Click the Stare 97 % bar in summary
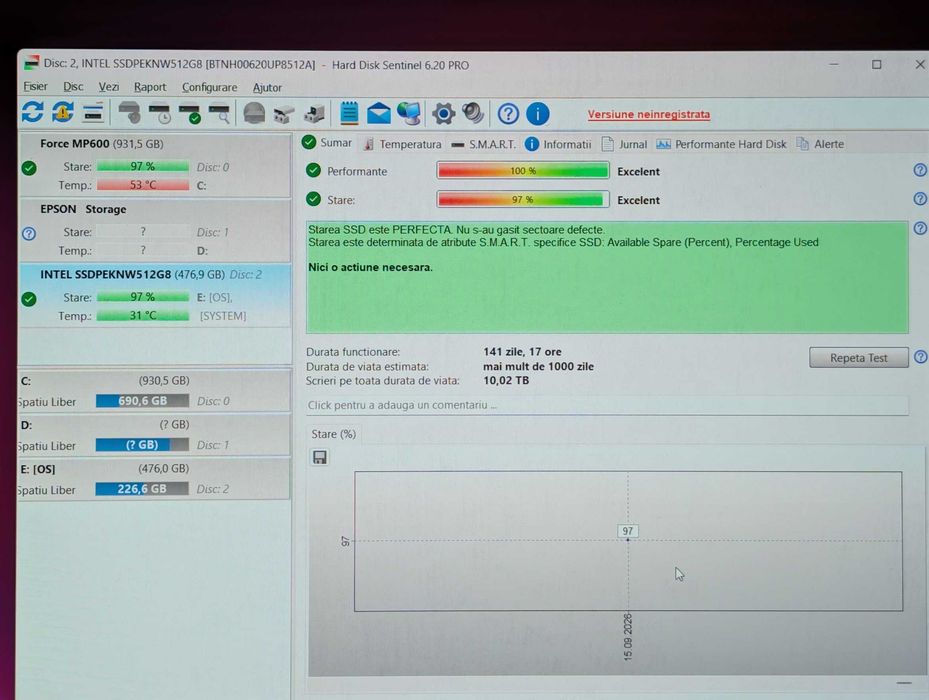 523,199
